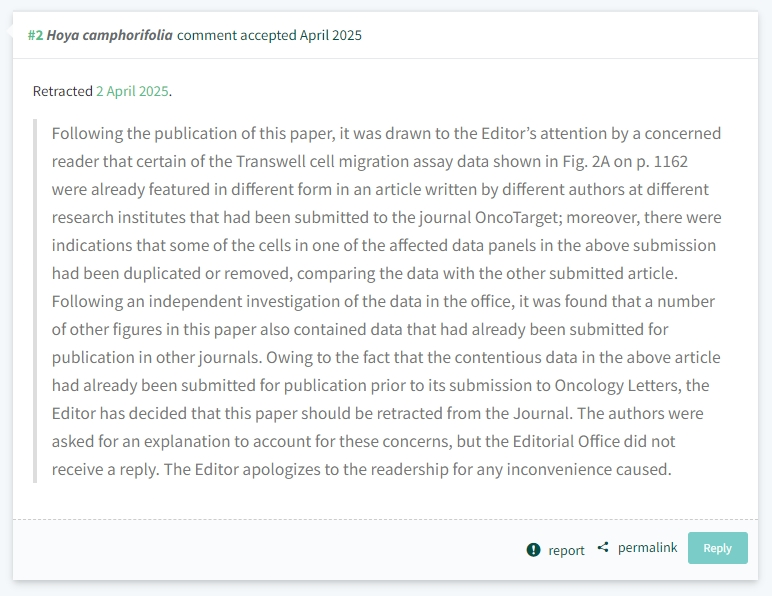The height and width of the screenshot is (596, 772).
Task: Click the report text link
Action: point(566,550)
